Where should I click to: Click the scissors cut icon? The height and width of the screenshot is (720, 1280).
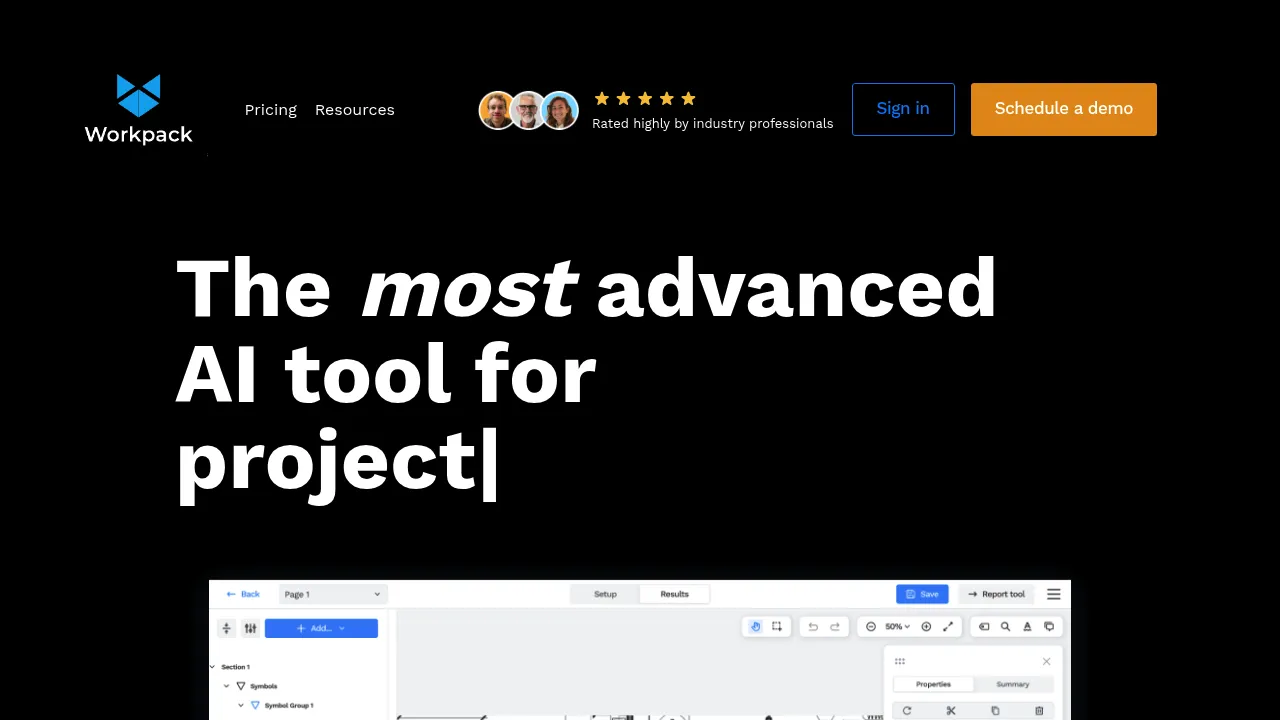[x=951, y=710]
